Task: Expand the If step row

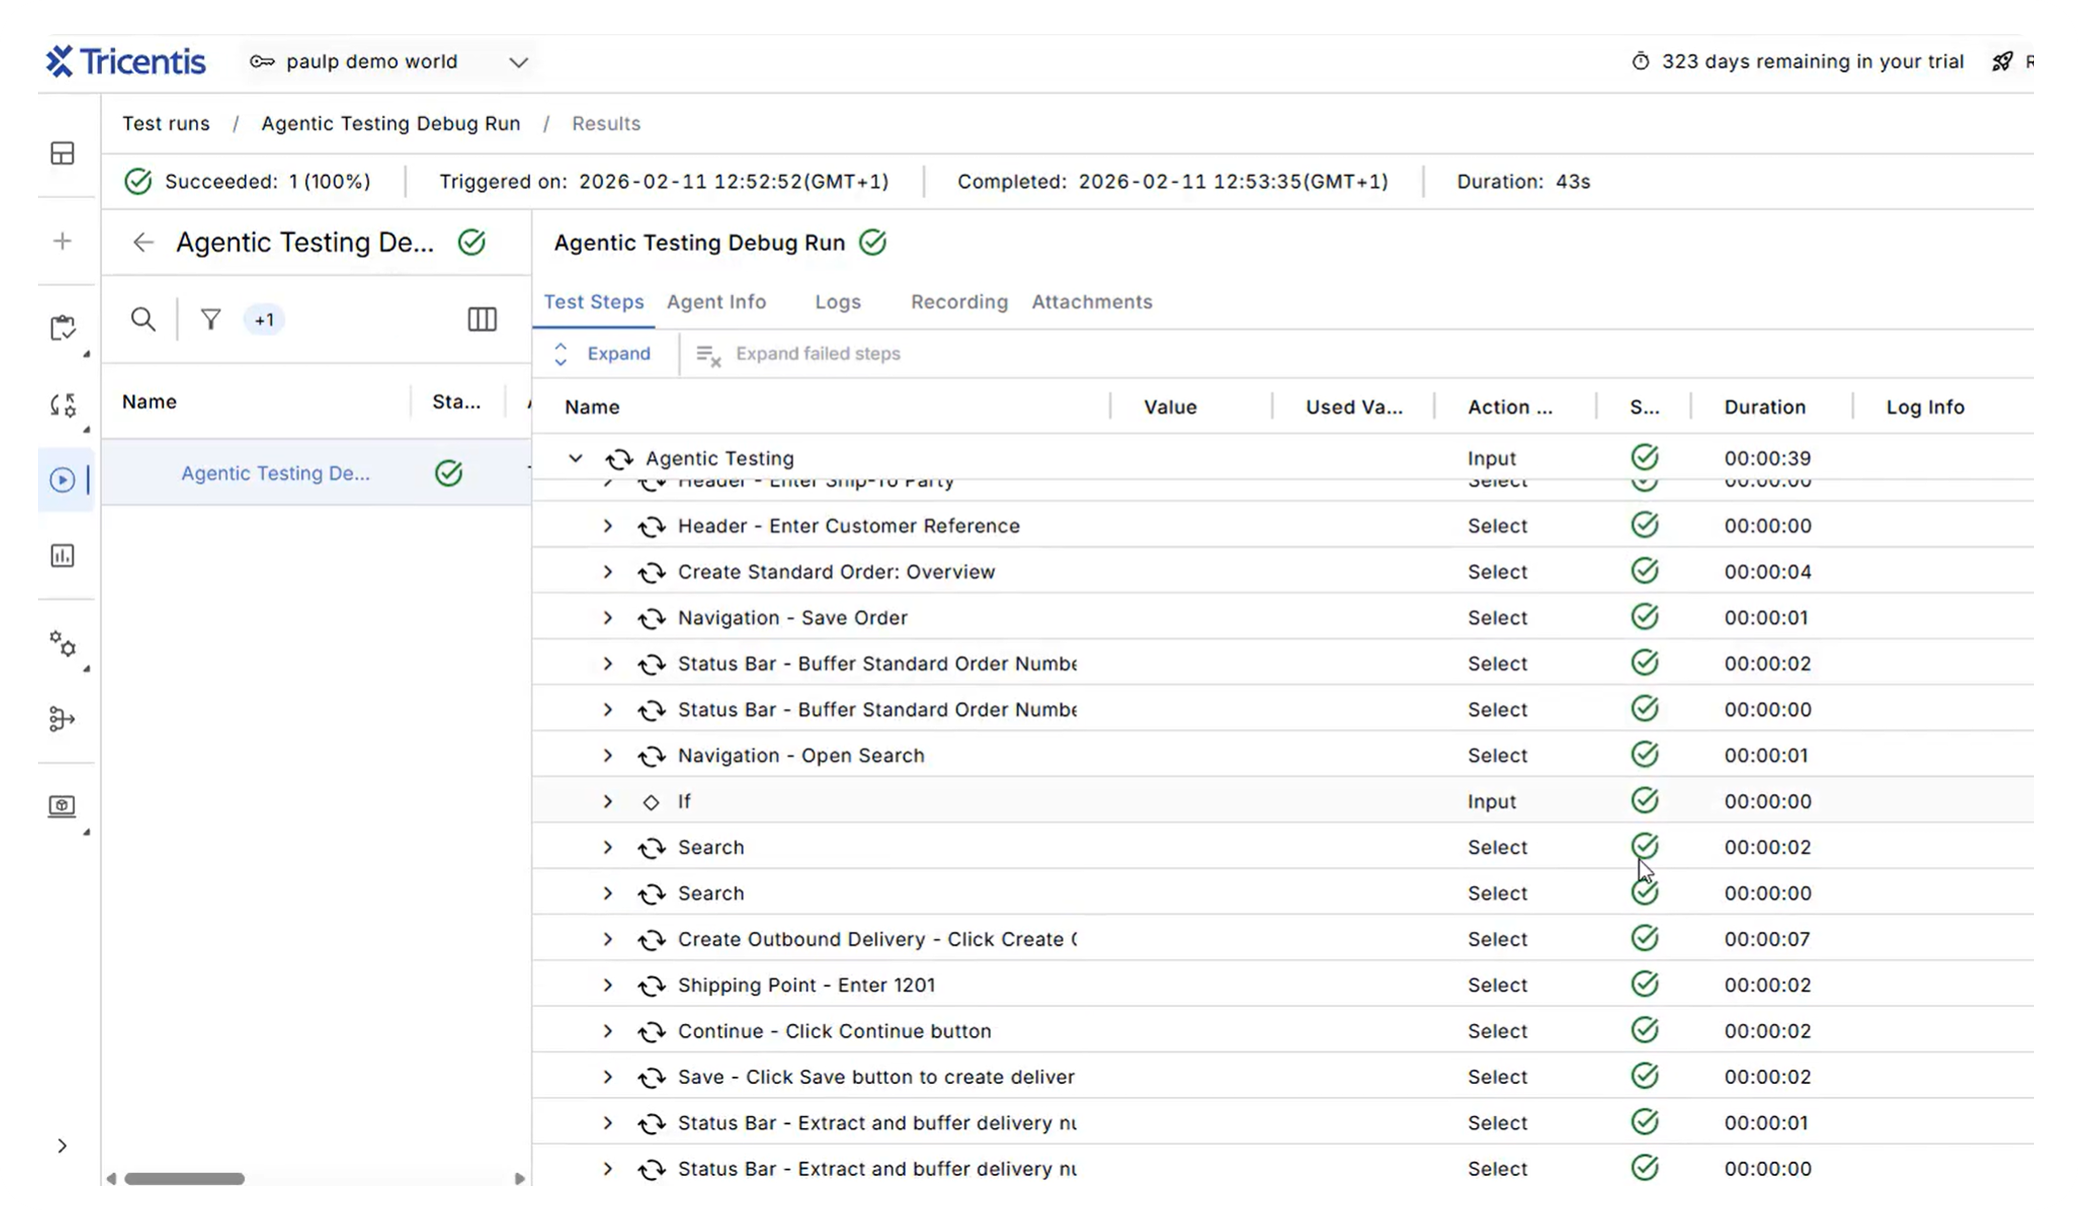Action: pyautogui.click(x=607, y=801)
